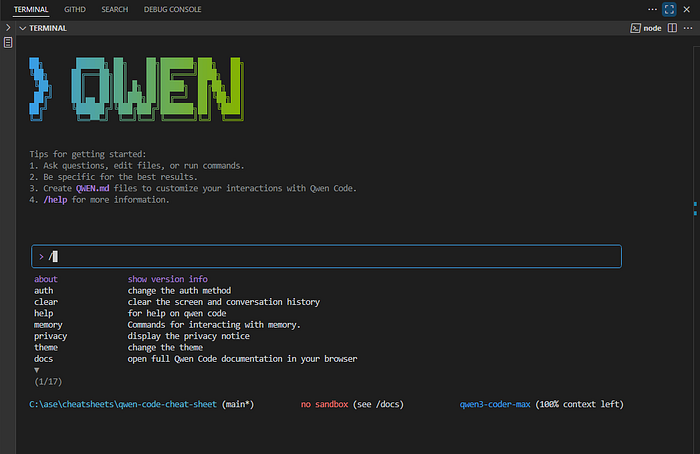Click 'show version info' description

(167, 279)
